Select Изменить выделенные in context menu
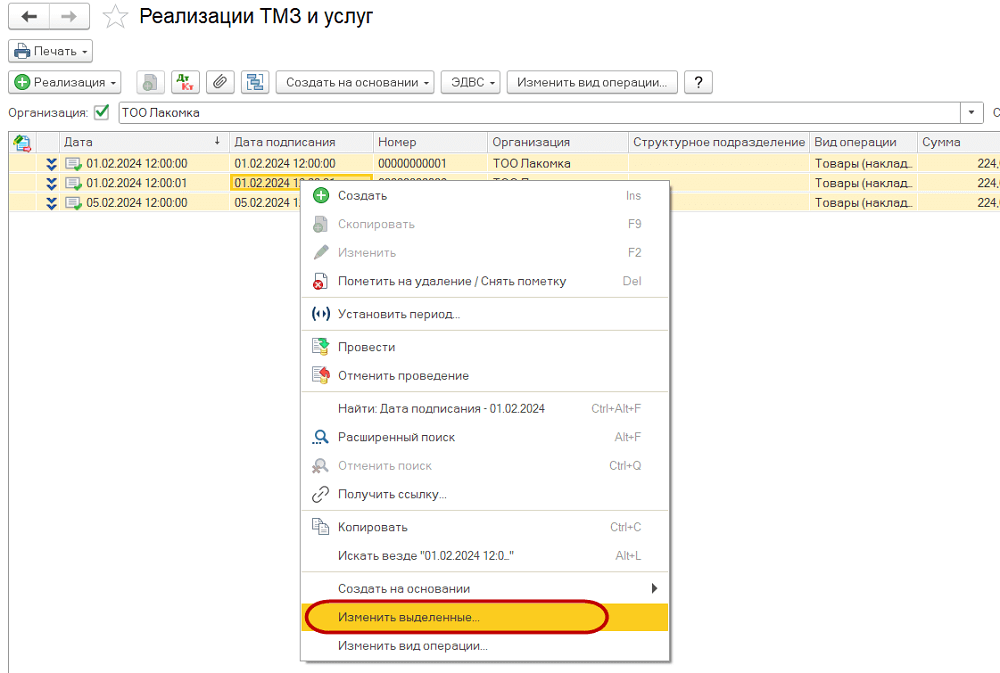 pos(485,618)
